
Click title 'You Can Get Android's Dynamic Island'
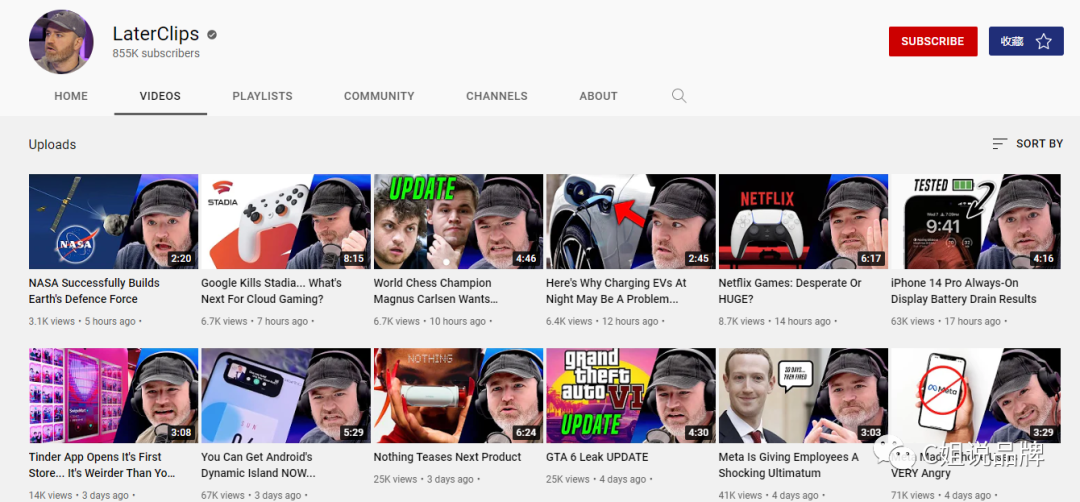(258, 465)
